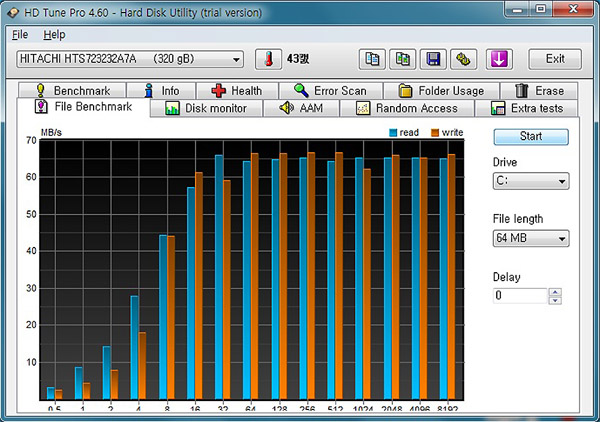600x422 pixels.
Task: Click the Delay input field
Action: click(520, 296)
